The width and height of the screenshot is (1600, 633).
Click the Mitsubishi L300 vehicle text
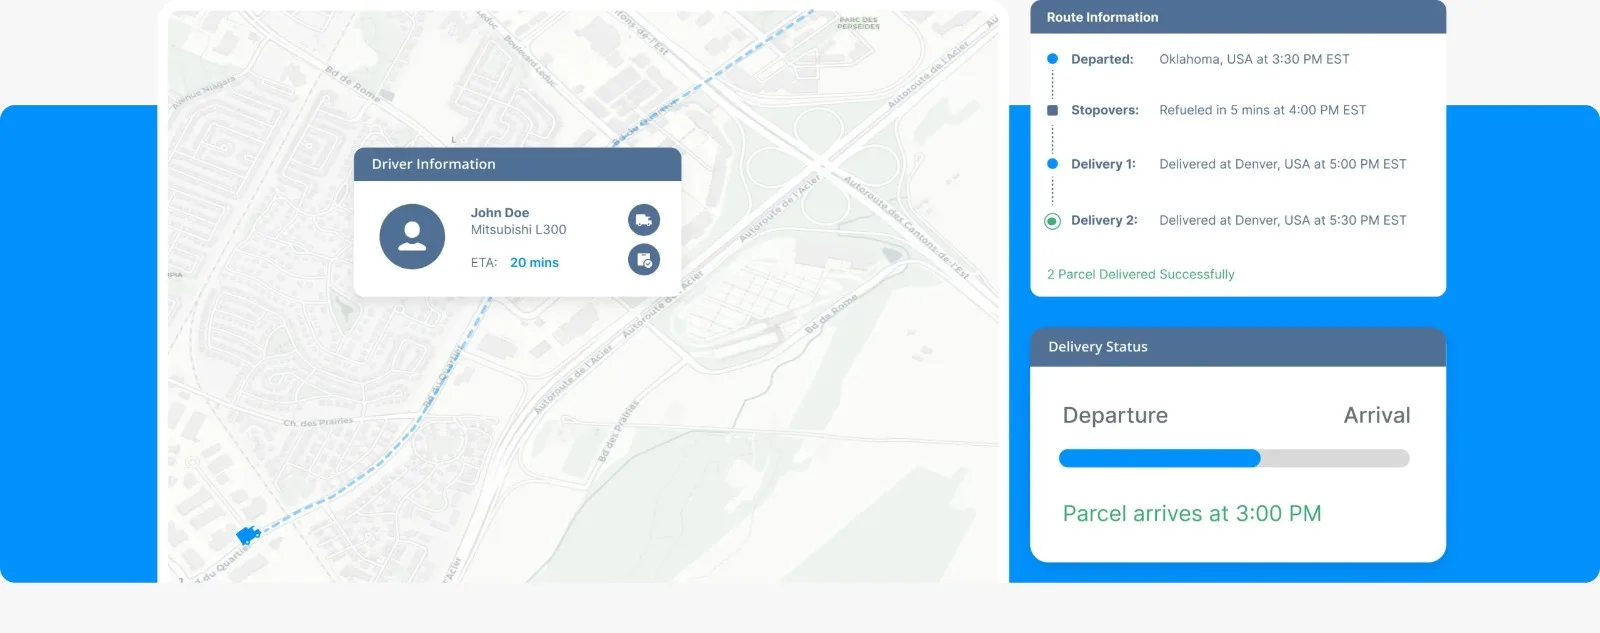click(518, 230)
